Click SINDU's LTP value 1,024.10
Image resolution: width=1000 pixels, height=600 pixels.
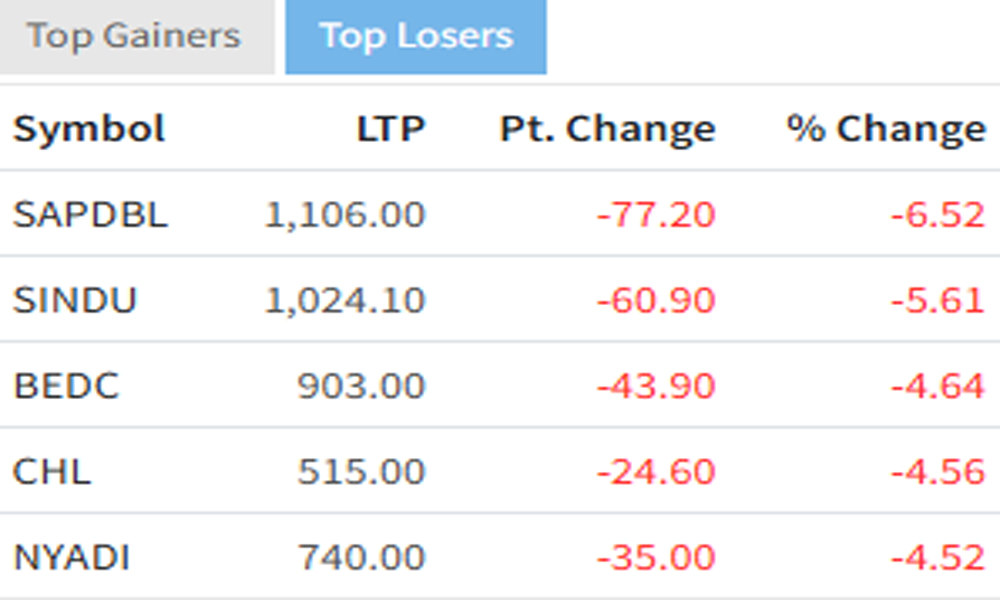[345, 300]
